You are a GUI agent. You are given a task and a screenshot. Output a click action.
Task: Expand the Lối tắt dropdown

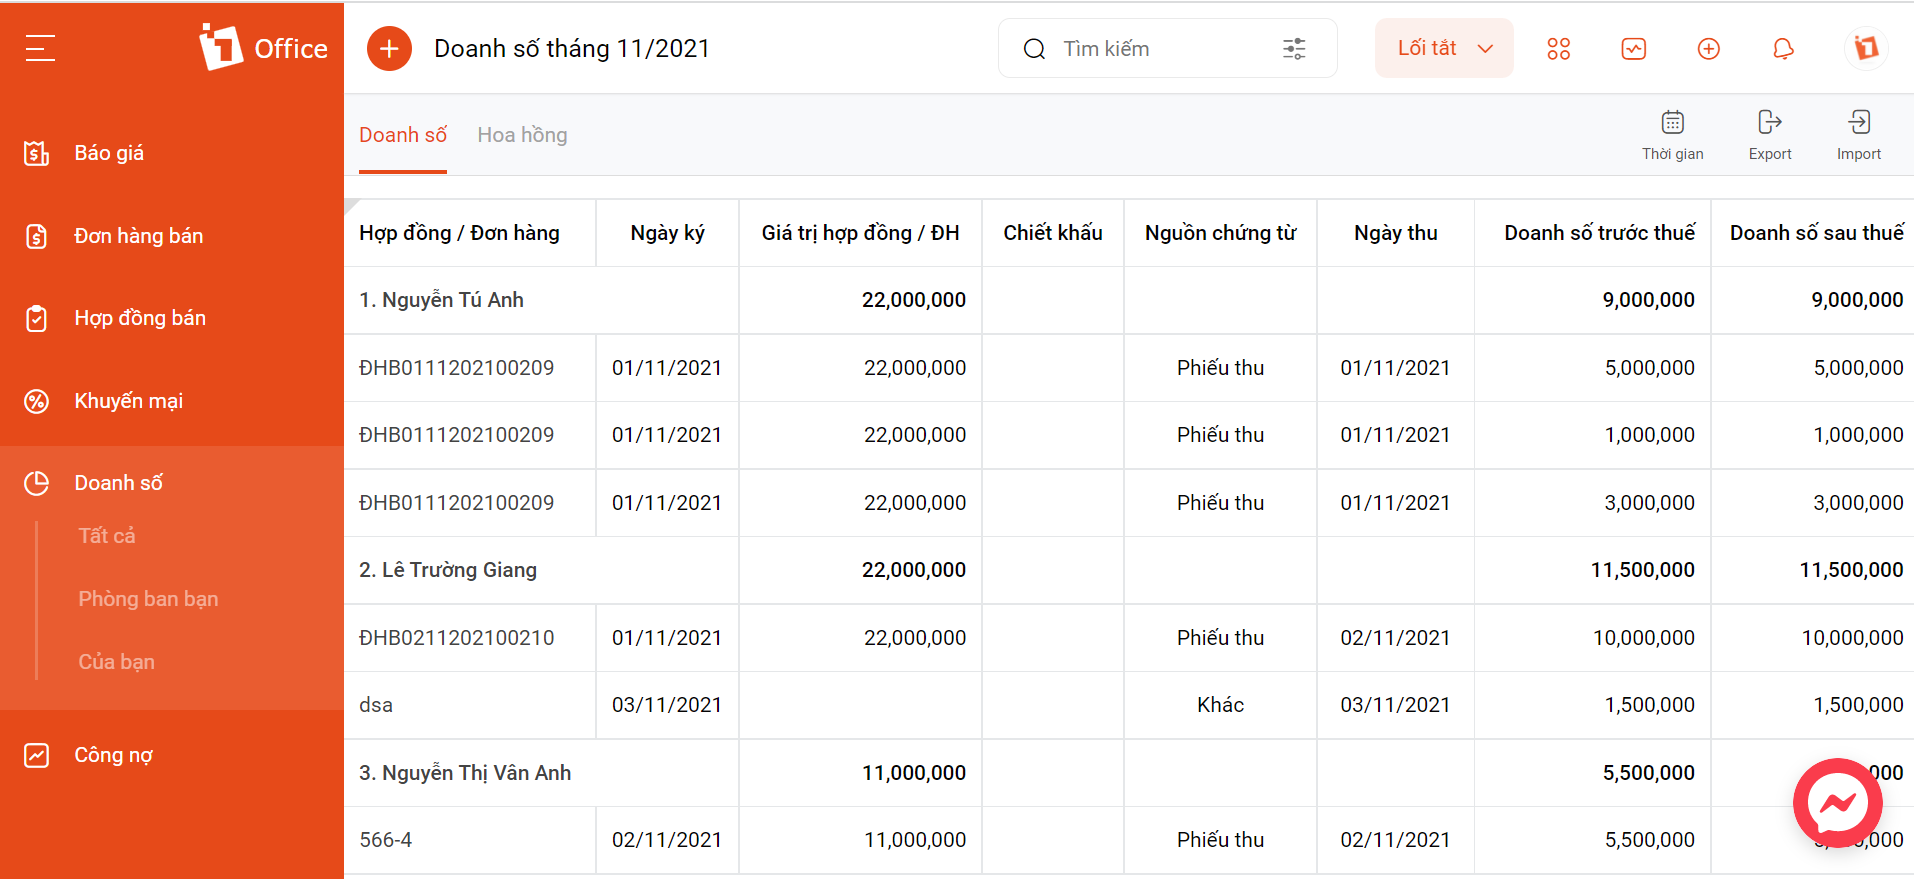pyautogui.click(x=1443, y=48)
